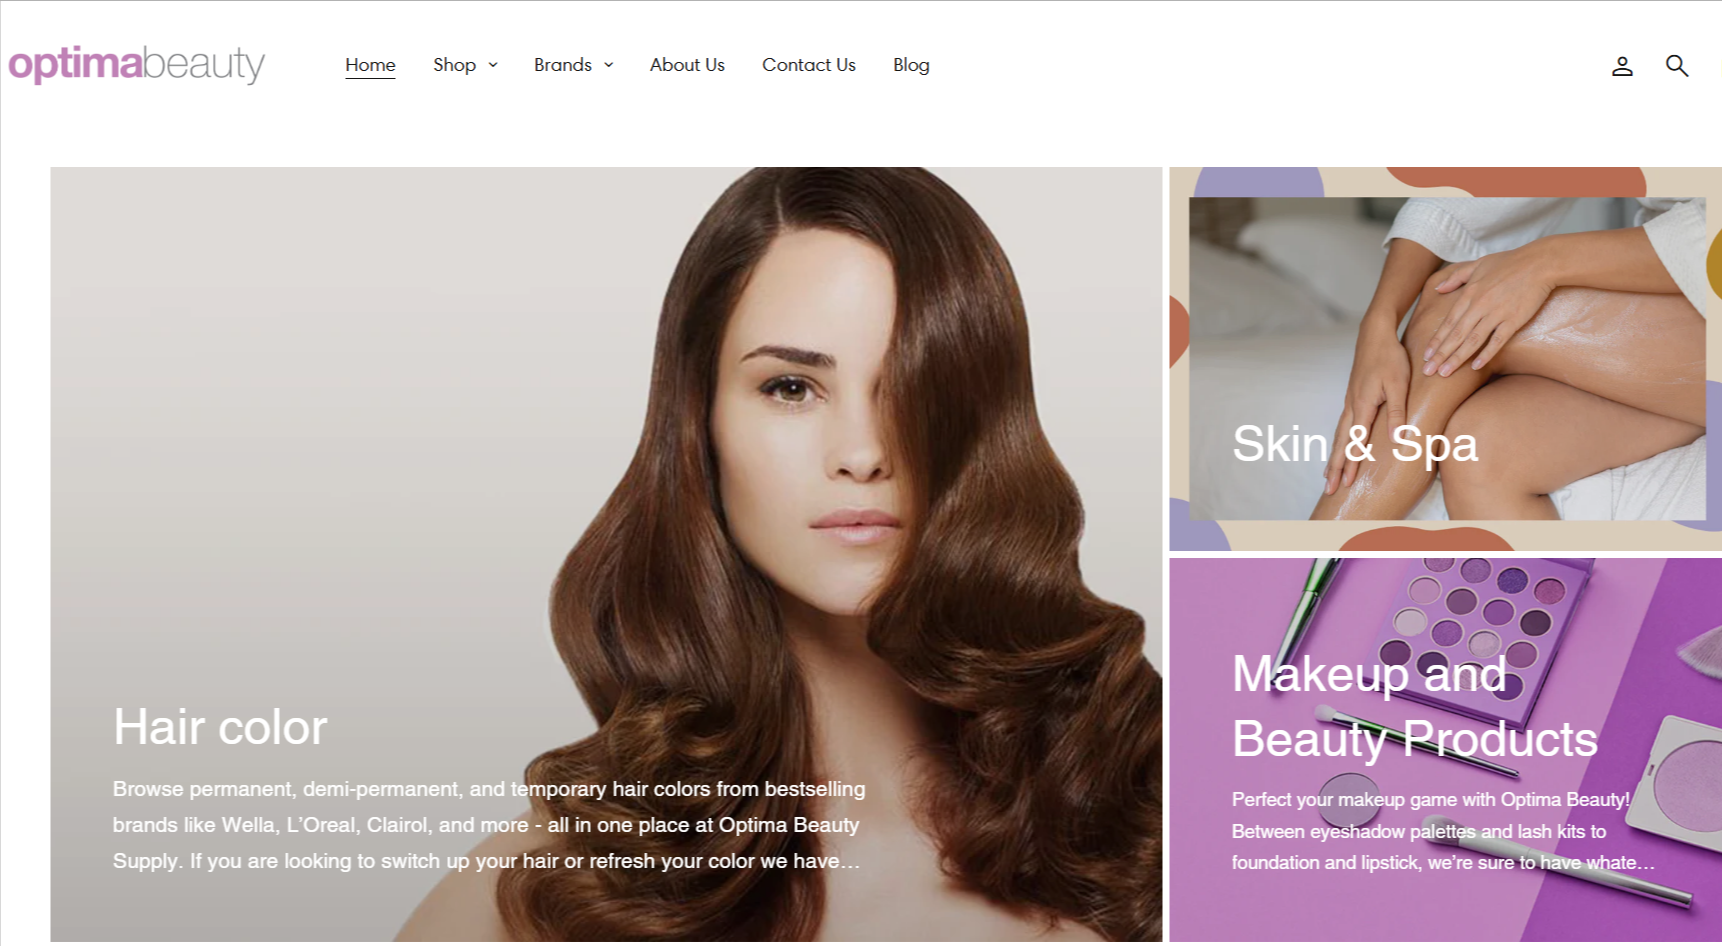Open the search magnifier icon

click(1677, 66)
